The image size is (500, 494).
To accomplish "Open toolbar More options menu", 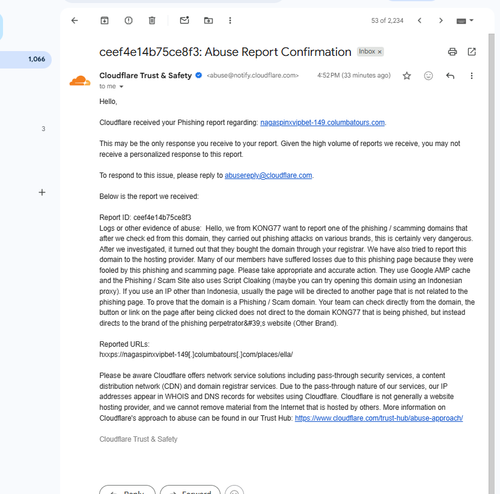I will pos(230,21).
